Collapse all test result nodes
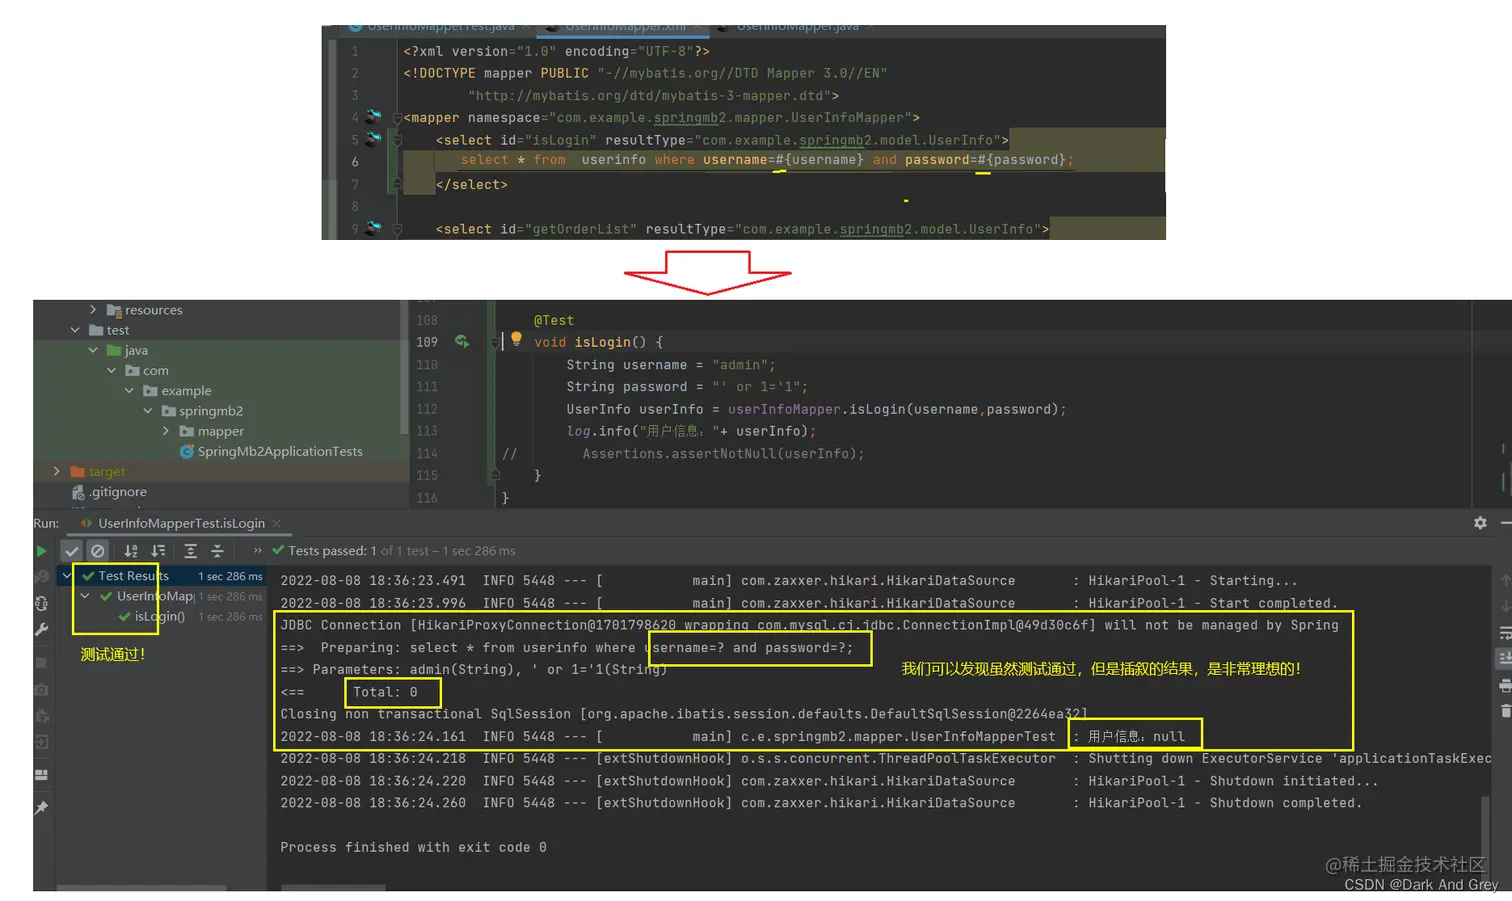1512x901 pixels. click(x=217, y=551)
